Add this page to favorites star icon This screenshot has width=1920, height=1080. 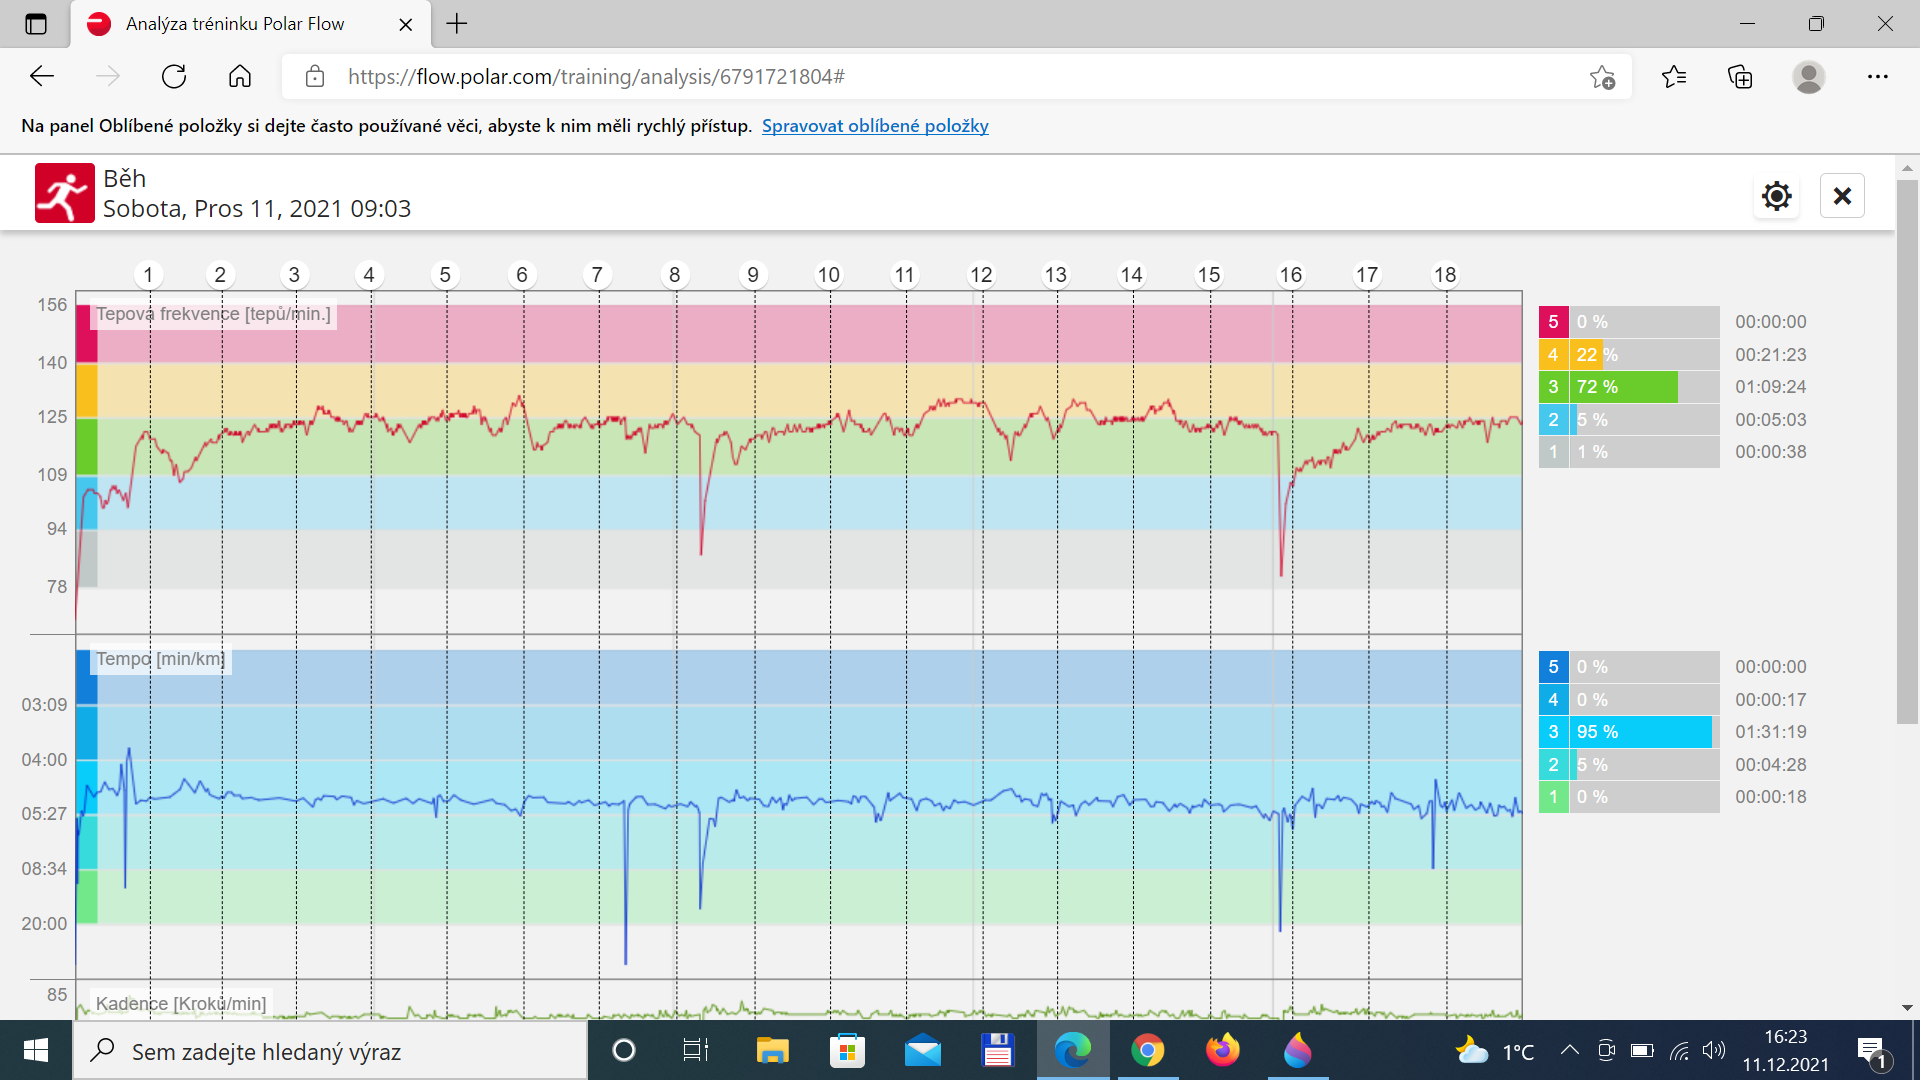coord(1602,77)
